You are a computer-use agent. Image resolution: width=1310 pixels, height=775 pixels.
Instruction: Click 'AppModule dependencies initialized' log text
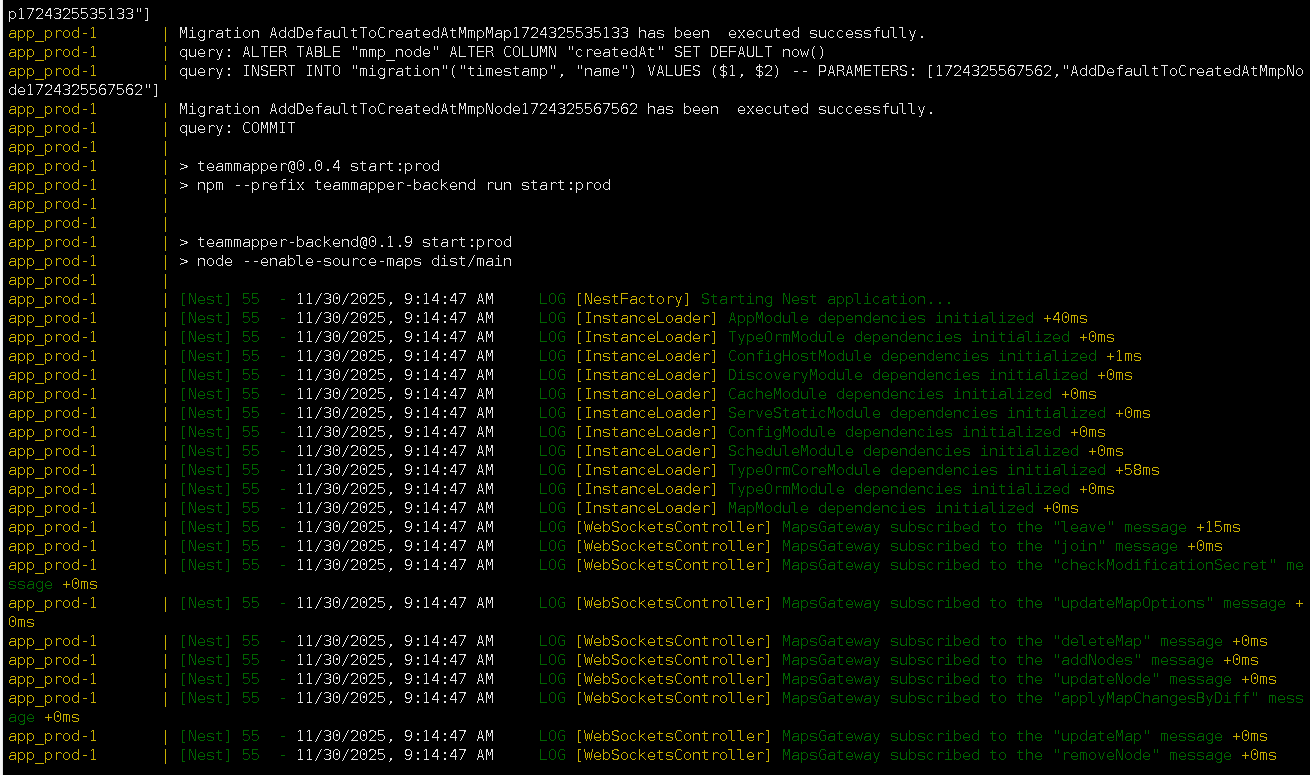(881, 318)
